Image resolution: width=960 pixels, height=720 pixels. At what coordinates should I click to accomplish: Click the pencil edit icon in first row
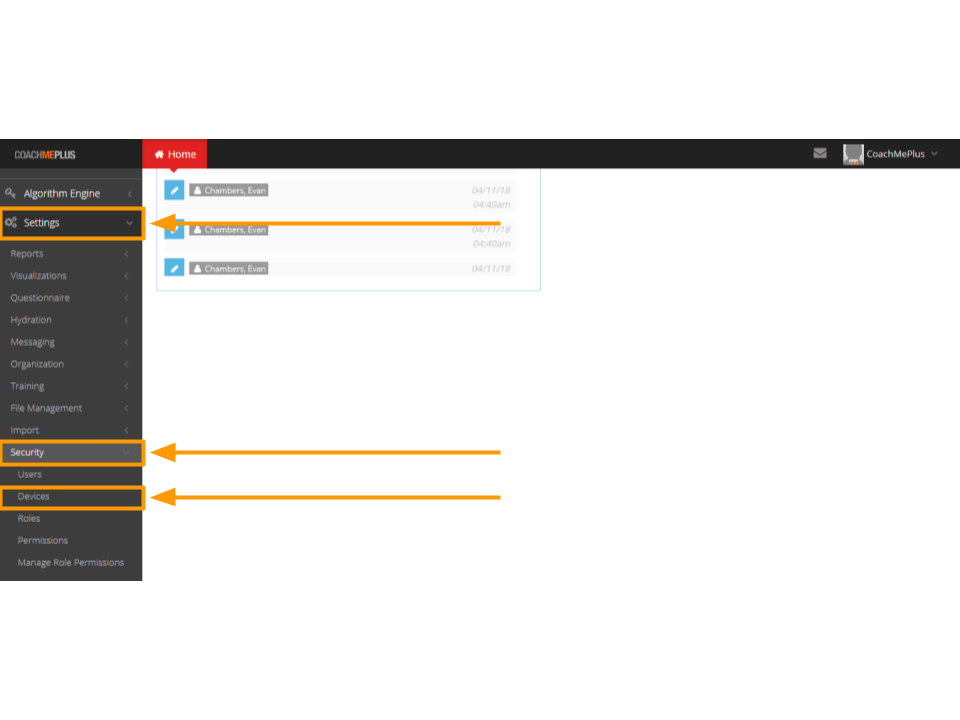coord(174,190)
